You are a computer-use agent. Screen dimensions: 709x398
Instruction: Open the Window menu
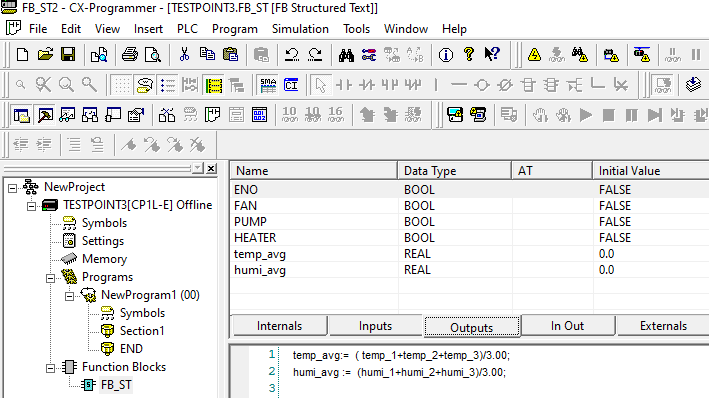pos(406,29)
